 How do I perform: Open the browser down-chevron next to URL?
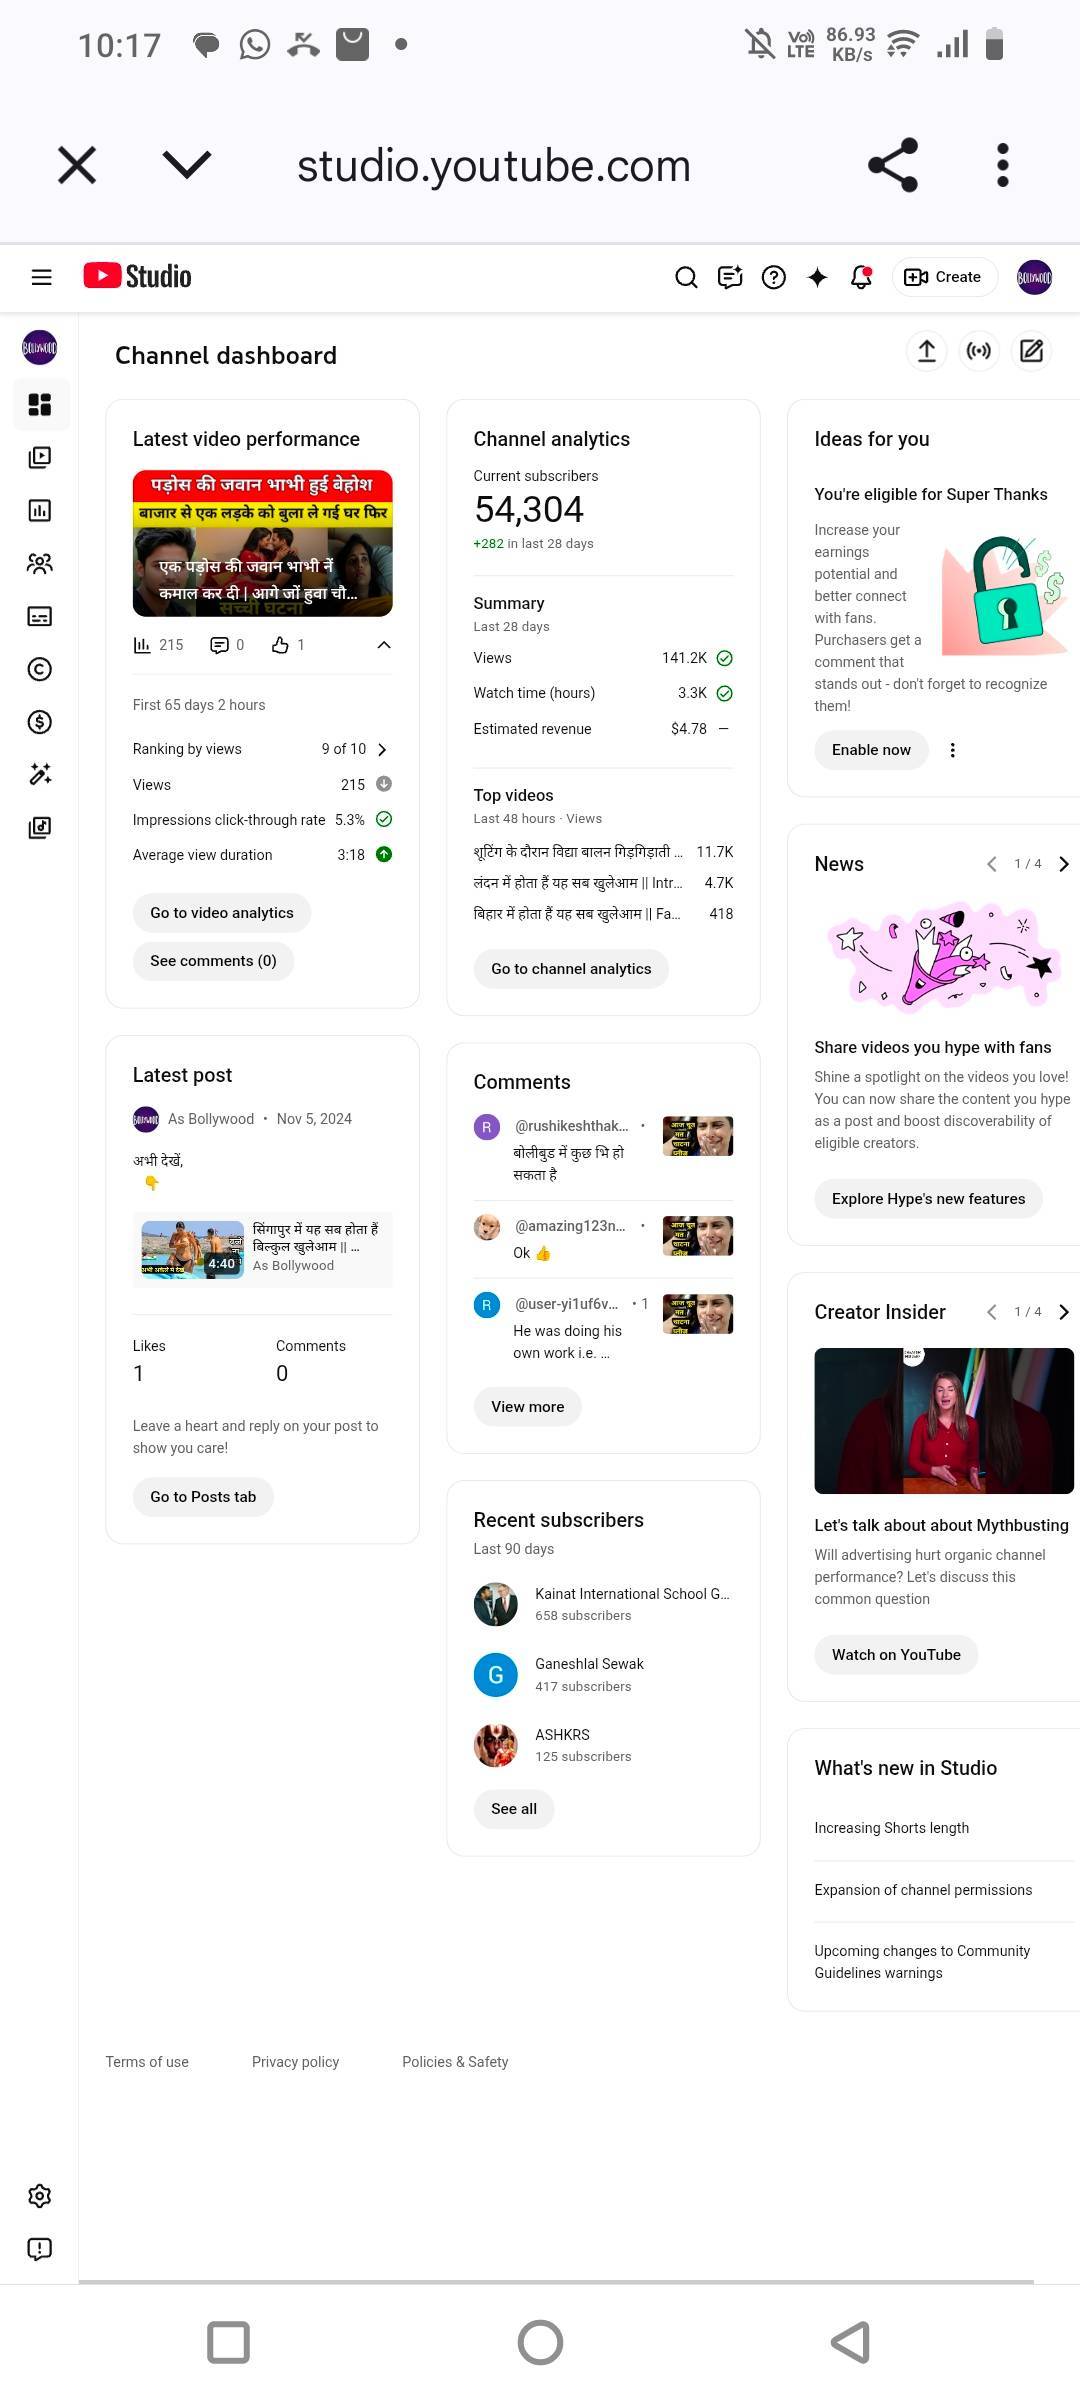click(187, 164)
